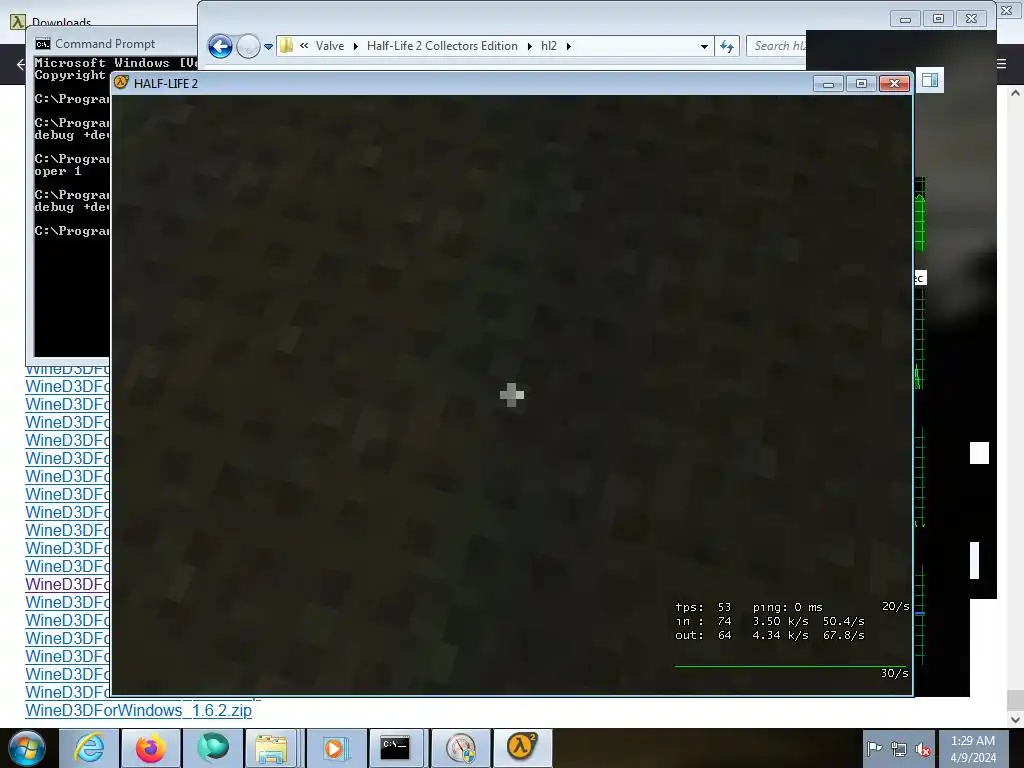Viewport: 1024px width, 768px height.
Task: Open the browser hamburger menu
Action: tap(1001, 64)
